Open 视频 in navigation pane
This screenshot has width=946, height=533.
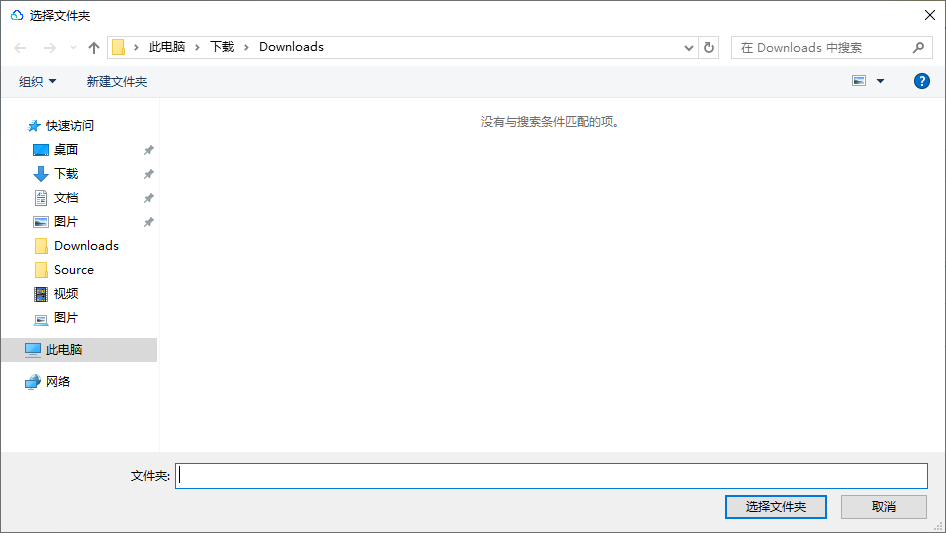coord(66,294)
